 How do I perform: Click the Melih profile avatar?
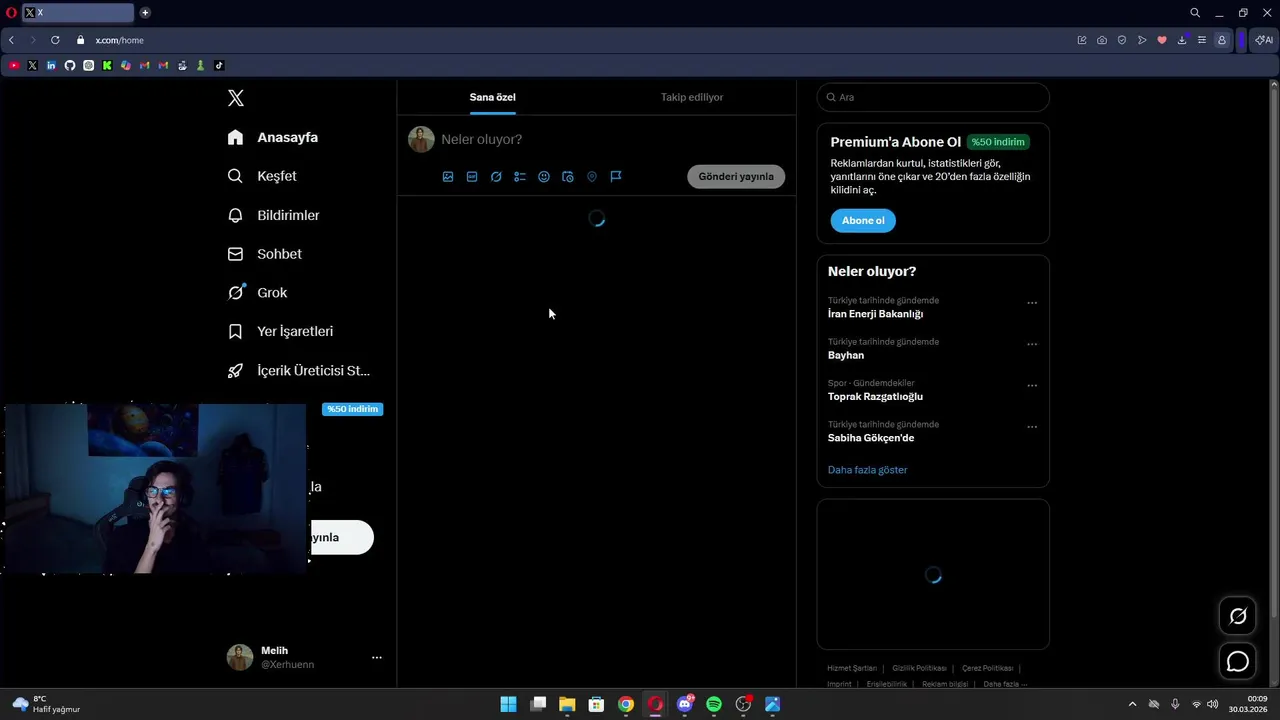click(240, 657)
